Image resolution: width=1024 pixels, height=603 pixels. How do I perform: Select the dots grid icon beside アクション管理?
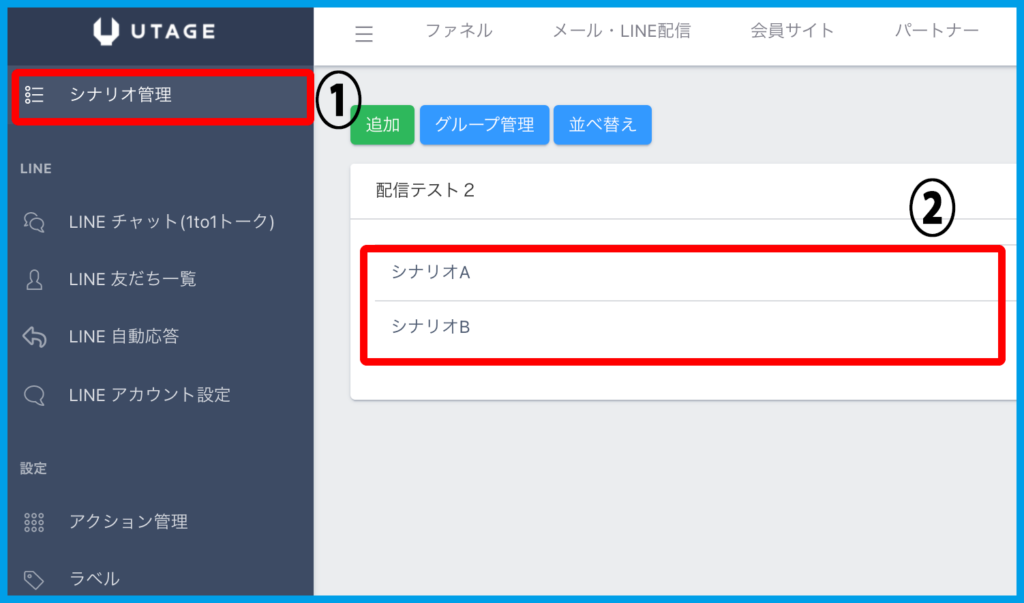pos(34,521)
